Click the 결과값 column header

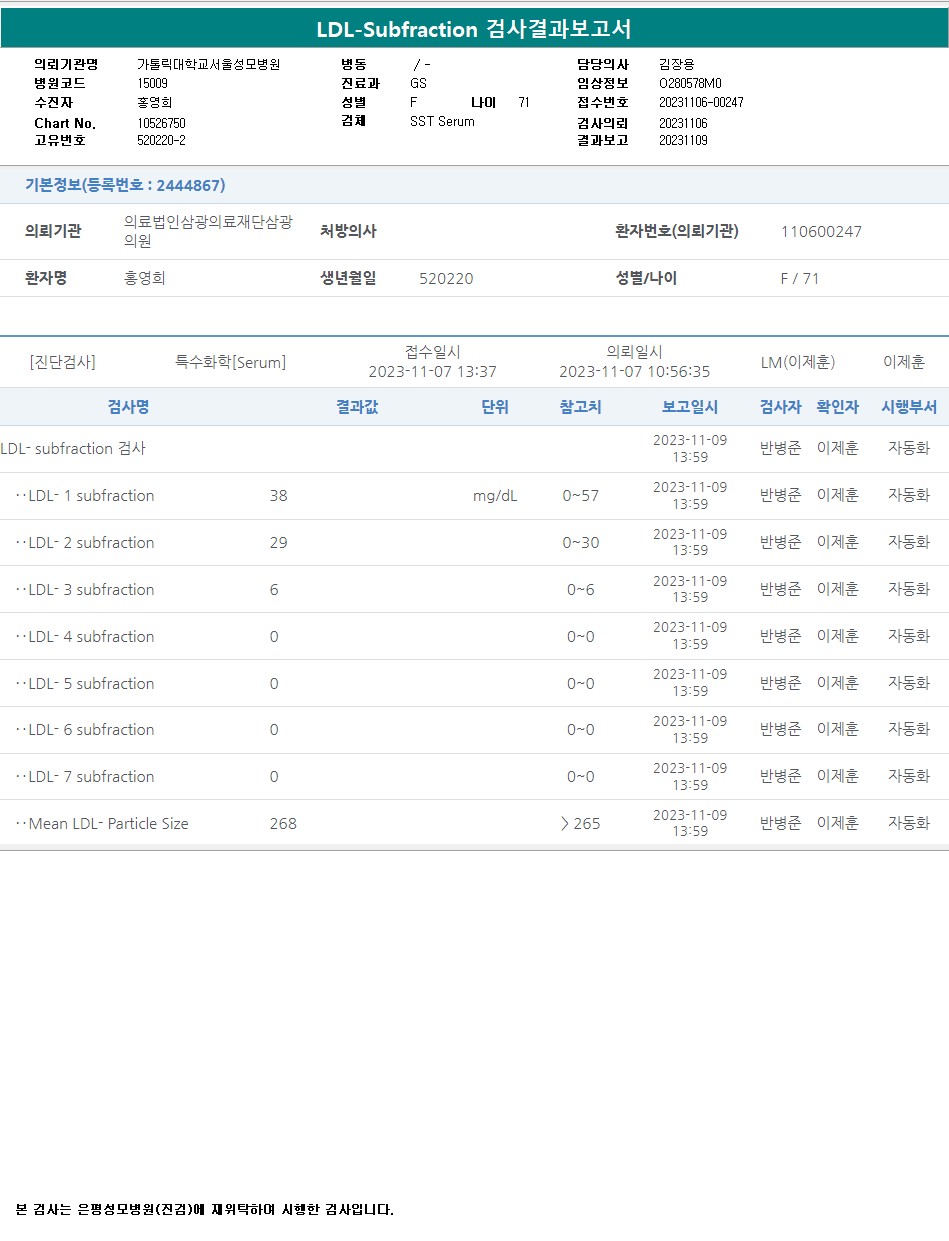click(x=357, y=407)
